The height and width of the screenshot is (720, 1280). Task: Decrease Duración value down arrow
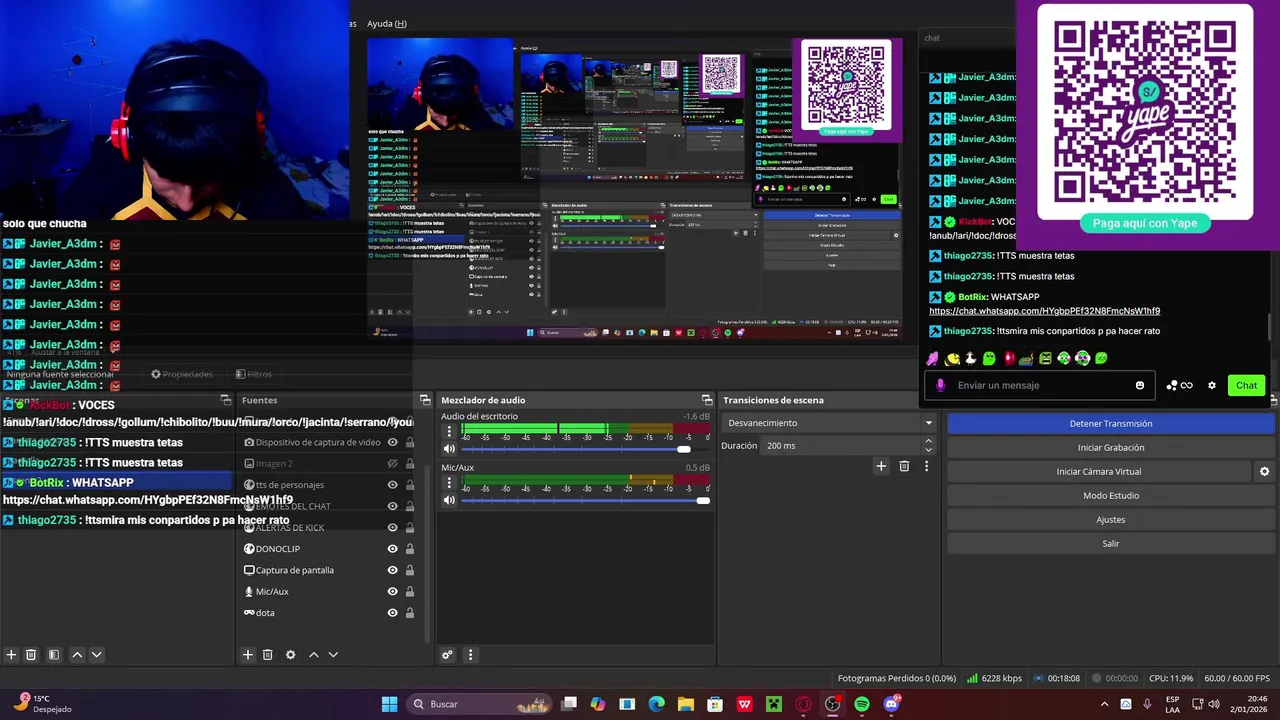928,450
